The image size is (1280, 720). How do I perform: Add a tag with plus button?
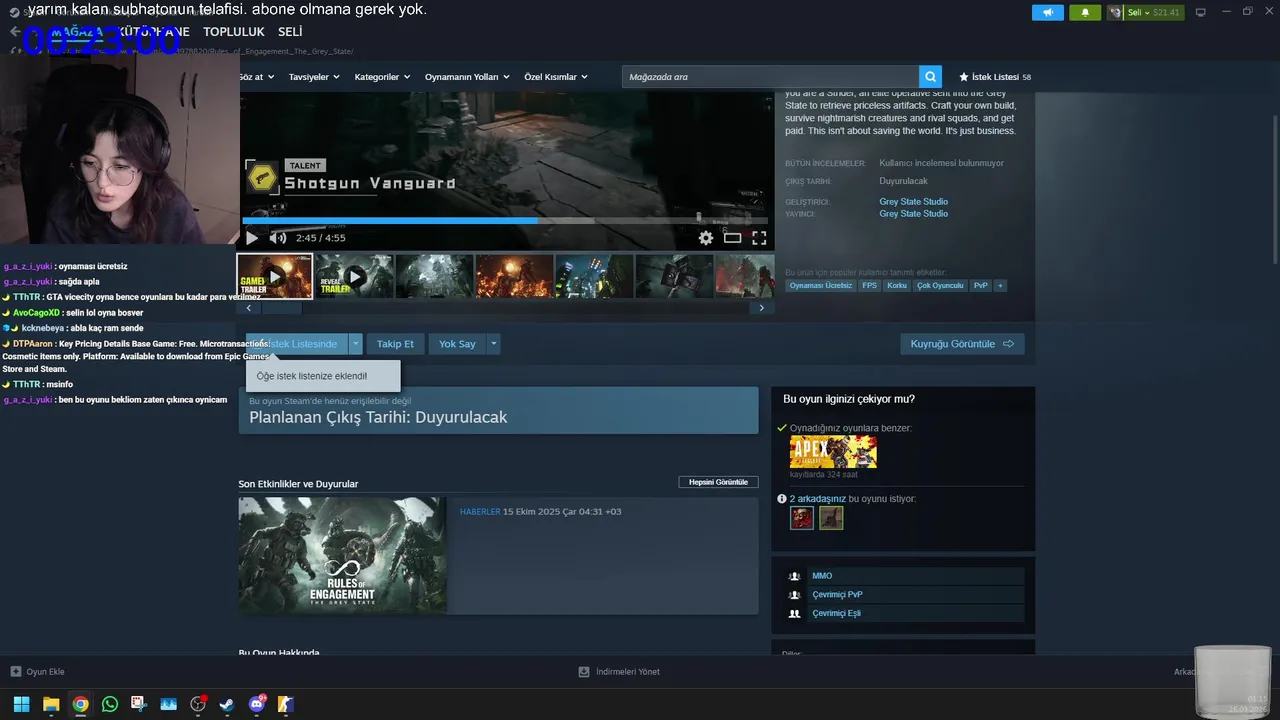pos(1000,286)
